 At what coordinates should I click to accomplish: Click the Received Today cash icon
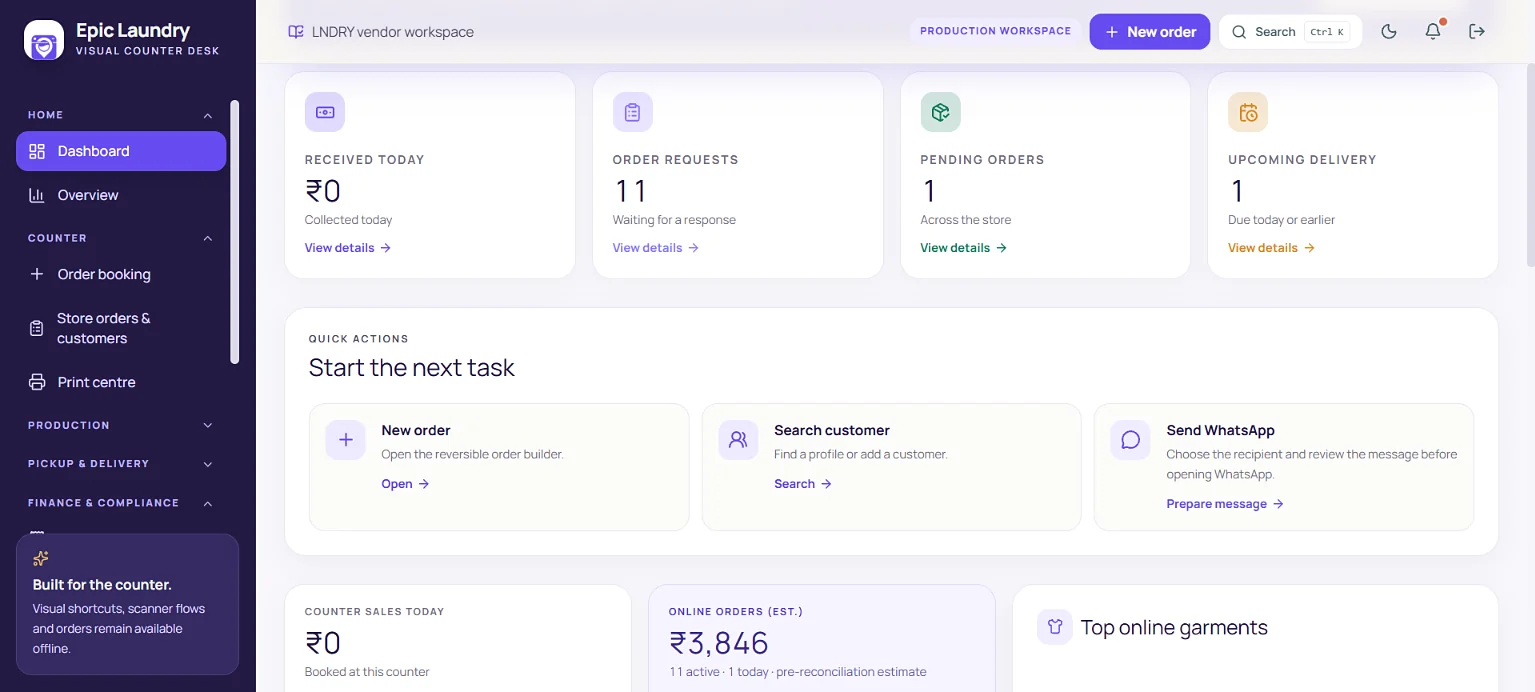pos(325,112)
